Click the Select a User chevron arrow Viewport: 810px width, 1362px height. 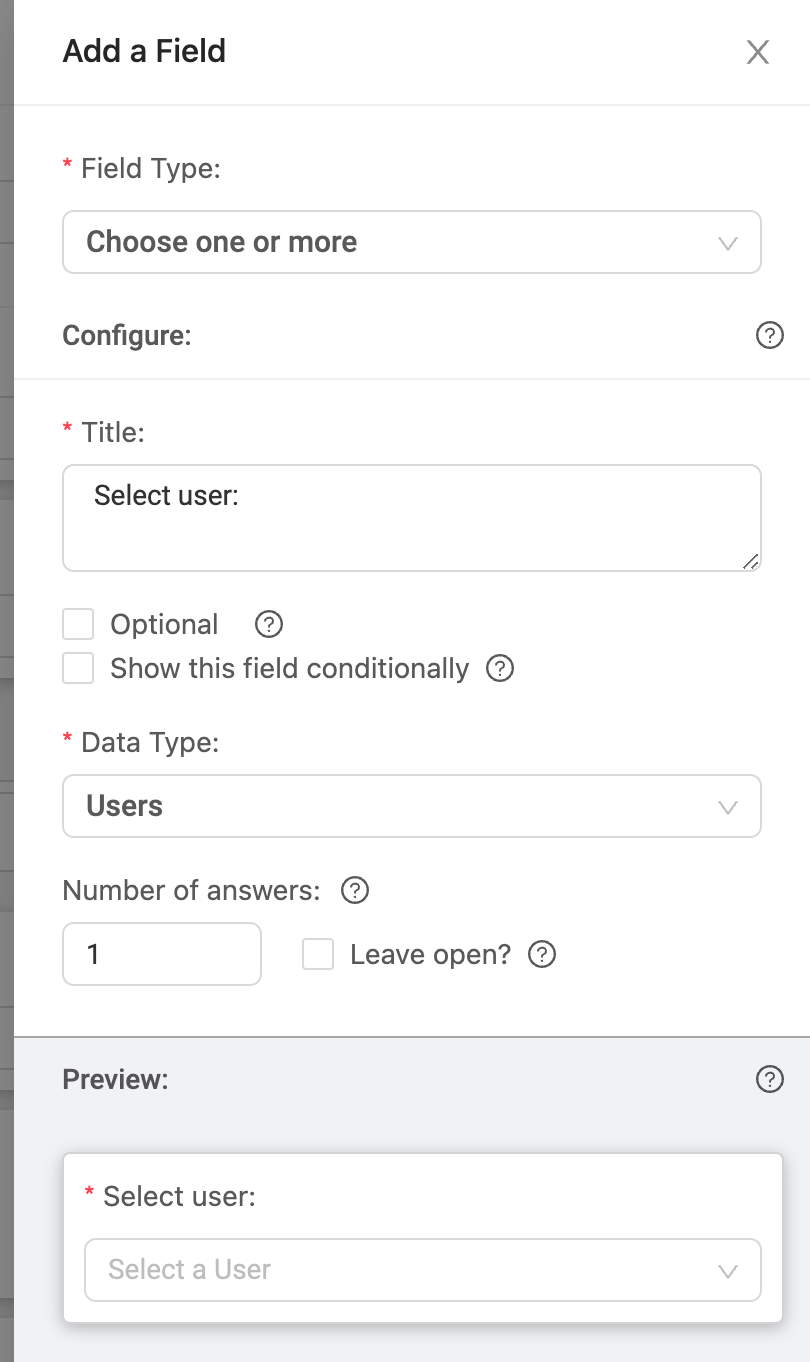point(728,1271)
